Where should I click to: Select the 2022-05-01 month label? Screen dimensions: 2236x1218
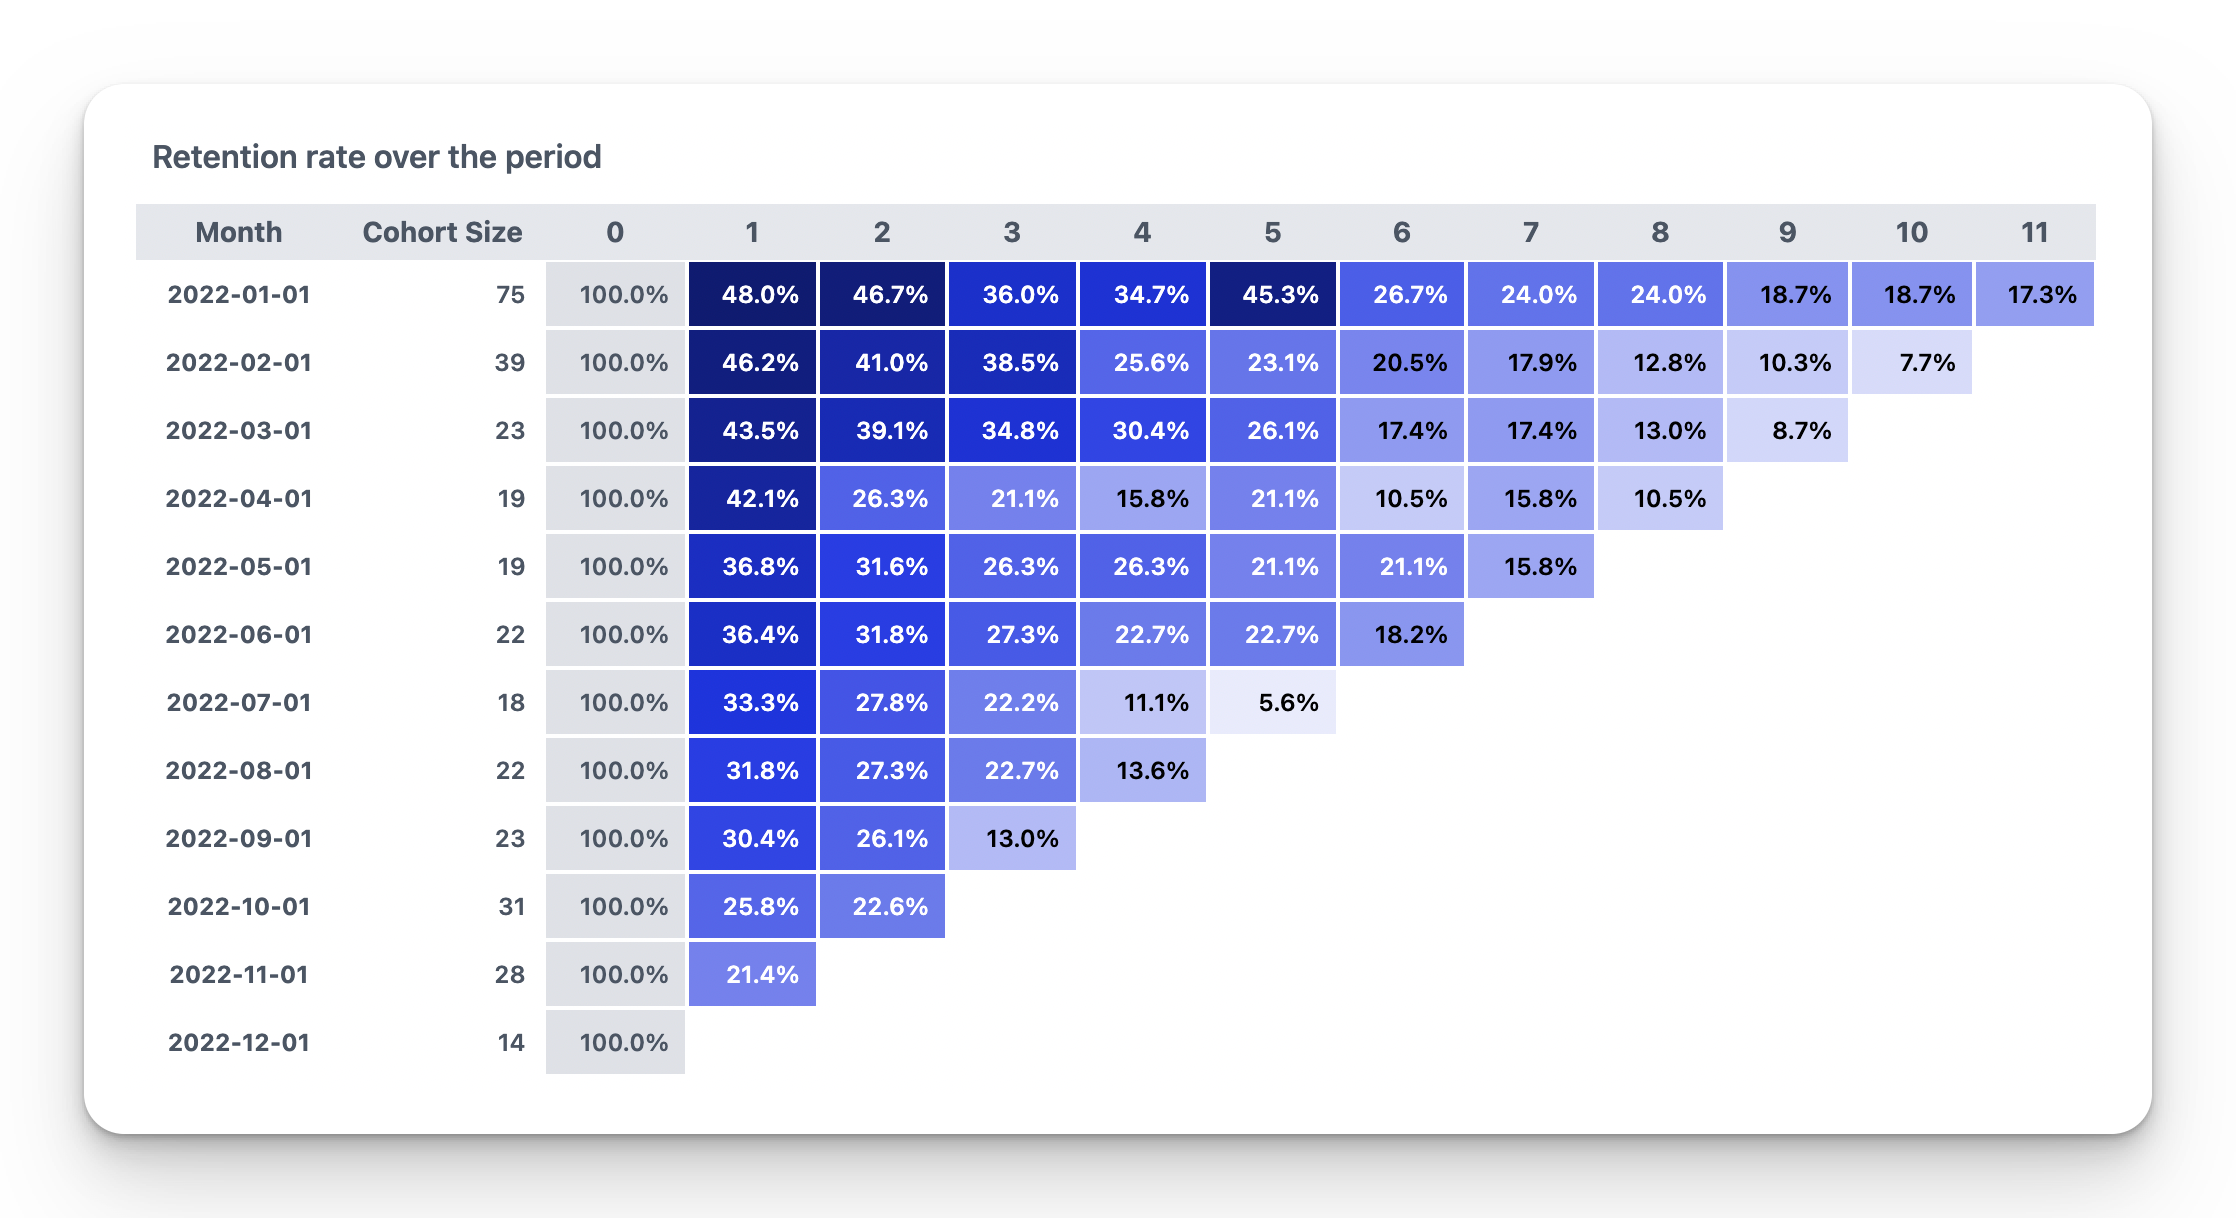[x=239, y=566]
